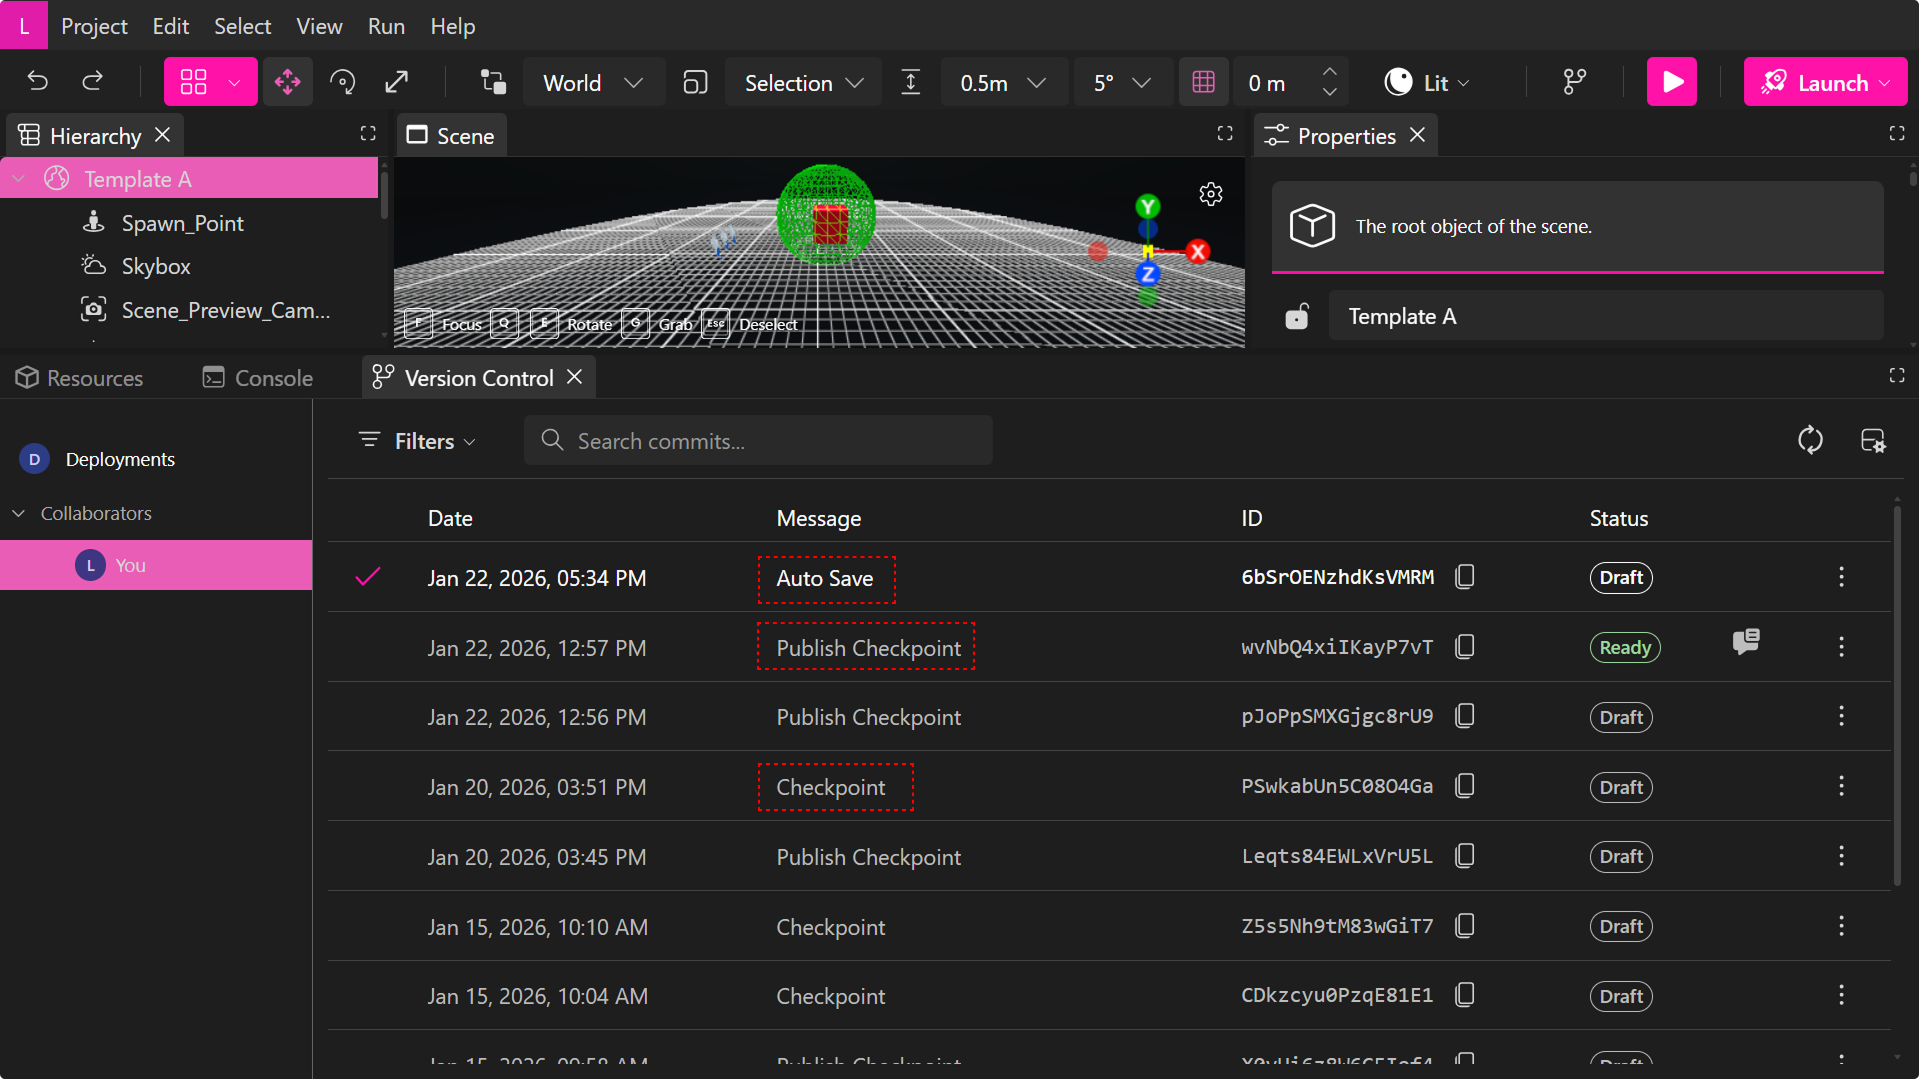Toggle the lock on Template A
This screenshot has width=1919, height=1079.
click(x=1297, y=317)
